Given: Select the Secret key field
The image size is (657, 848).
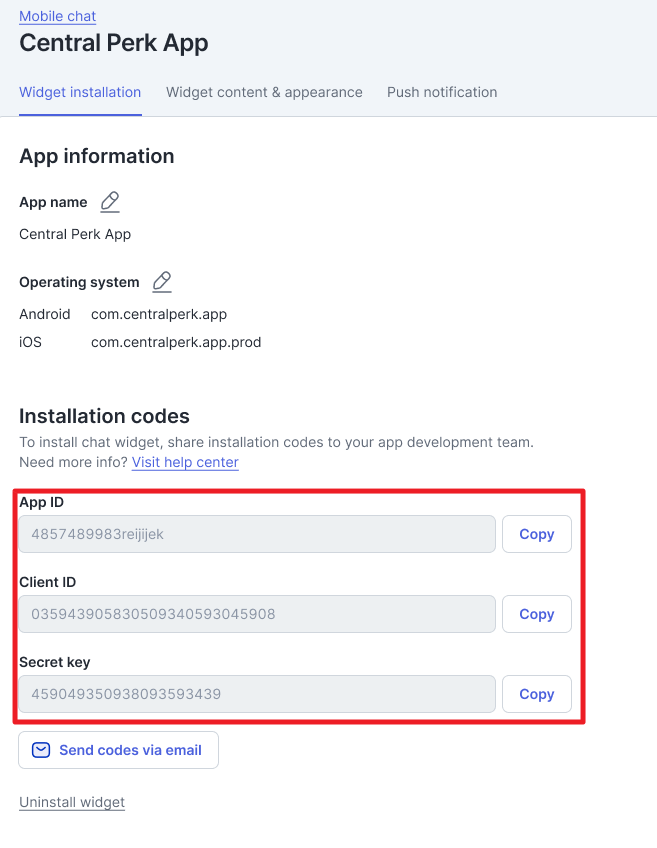Looking at the screenshot, I should (257, 694).
